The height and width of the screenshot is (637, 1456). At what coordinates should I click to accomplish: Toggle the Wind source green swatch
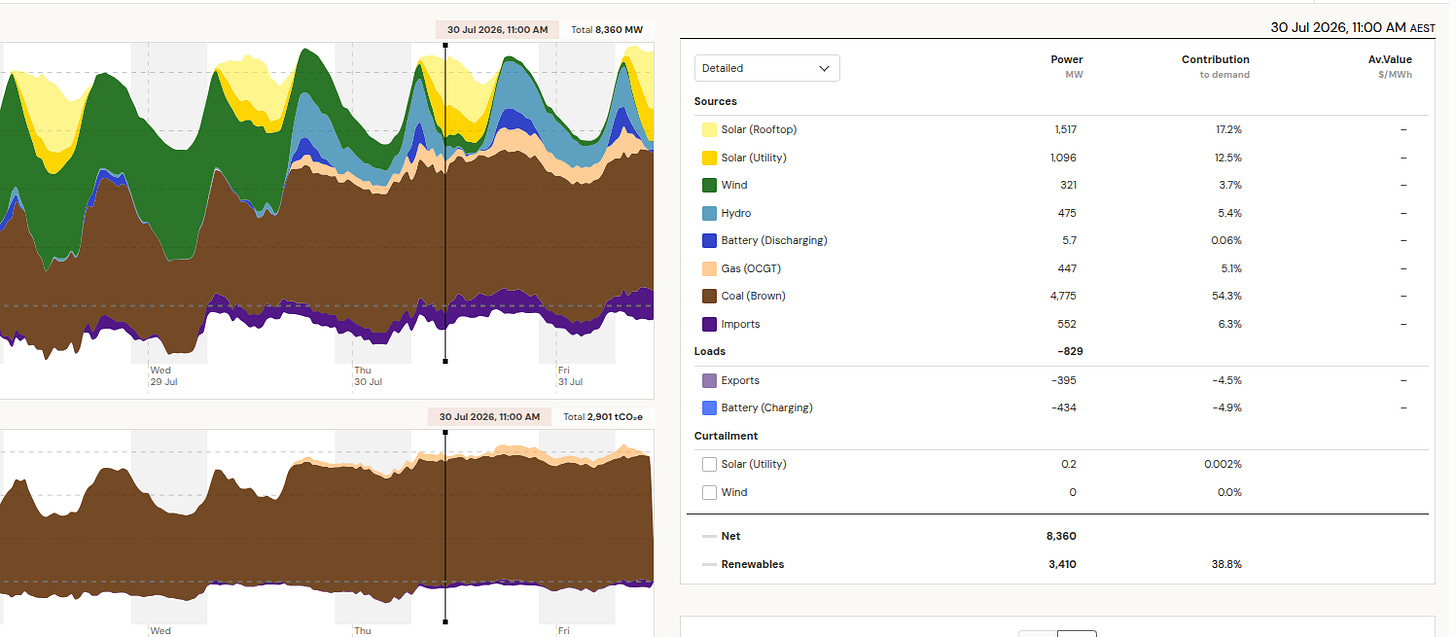coord(709,185)
